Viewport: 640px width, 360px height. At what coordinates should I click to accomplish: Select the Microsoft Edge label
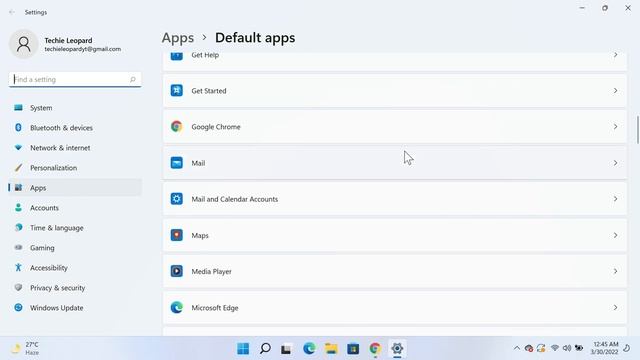click(x=215, y=308)
